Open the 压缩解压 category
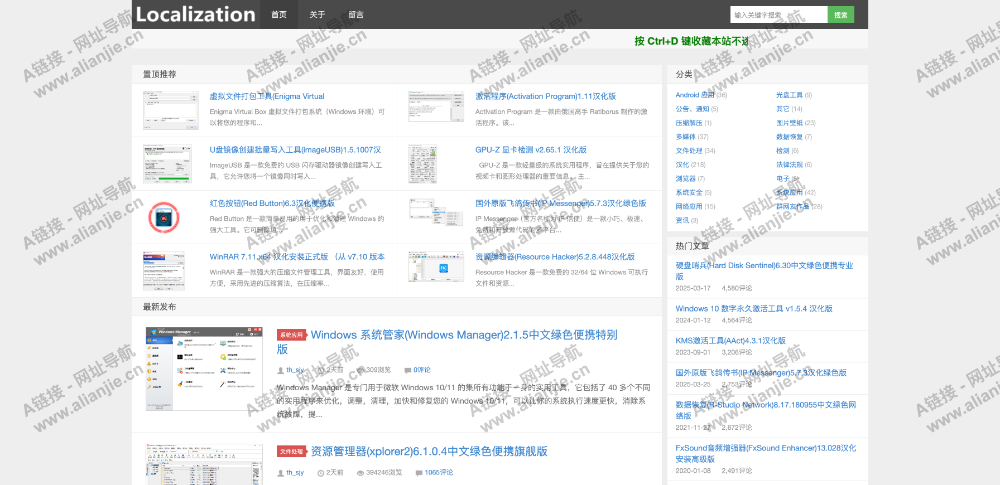The image size is (1000, 485). [689, 123]
